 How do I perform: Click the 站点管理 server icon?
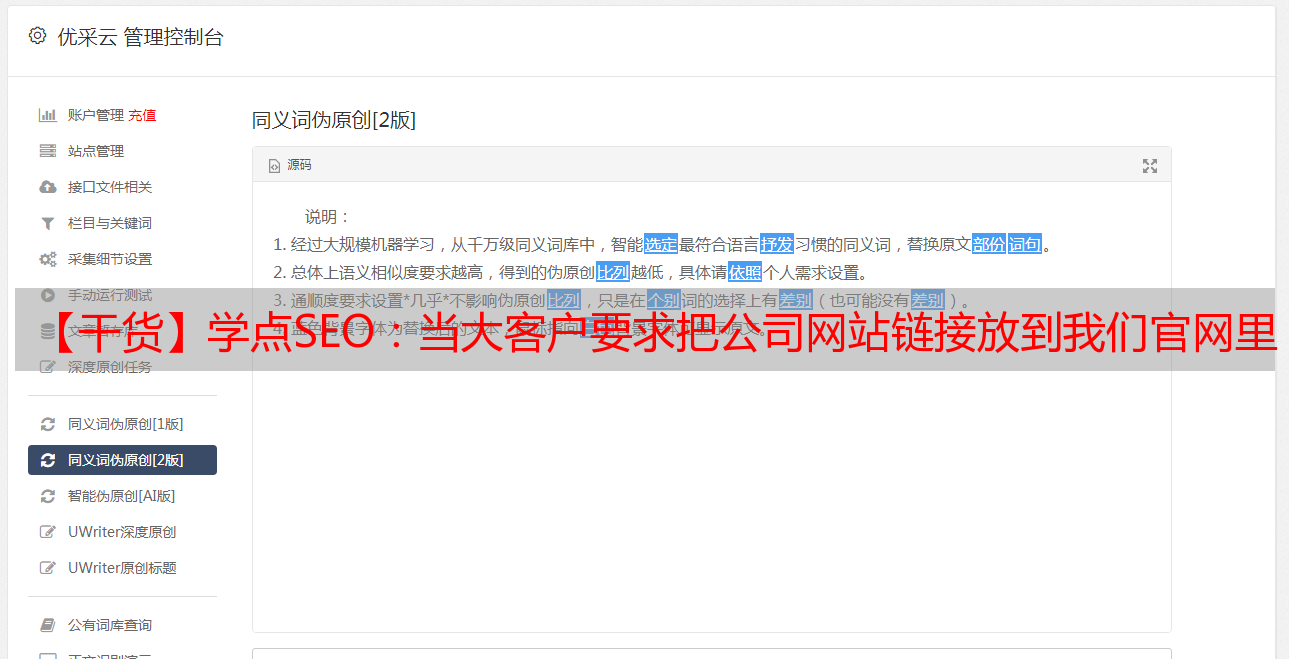click(x=47, y=151)
